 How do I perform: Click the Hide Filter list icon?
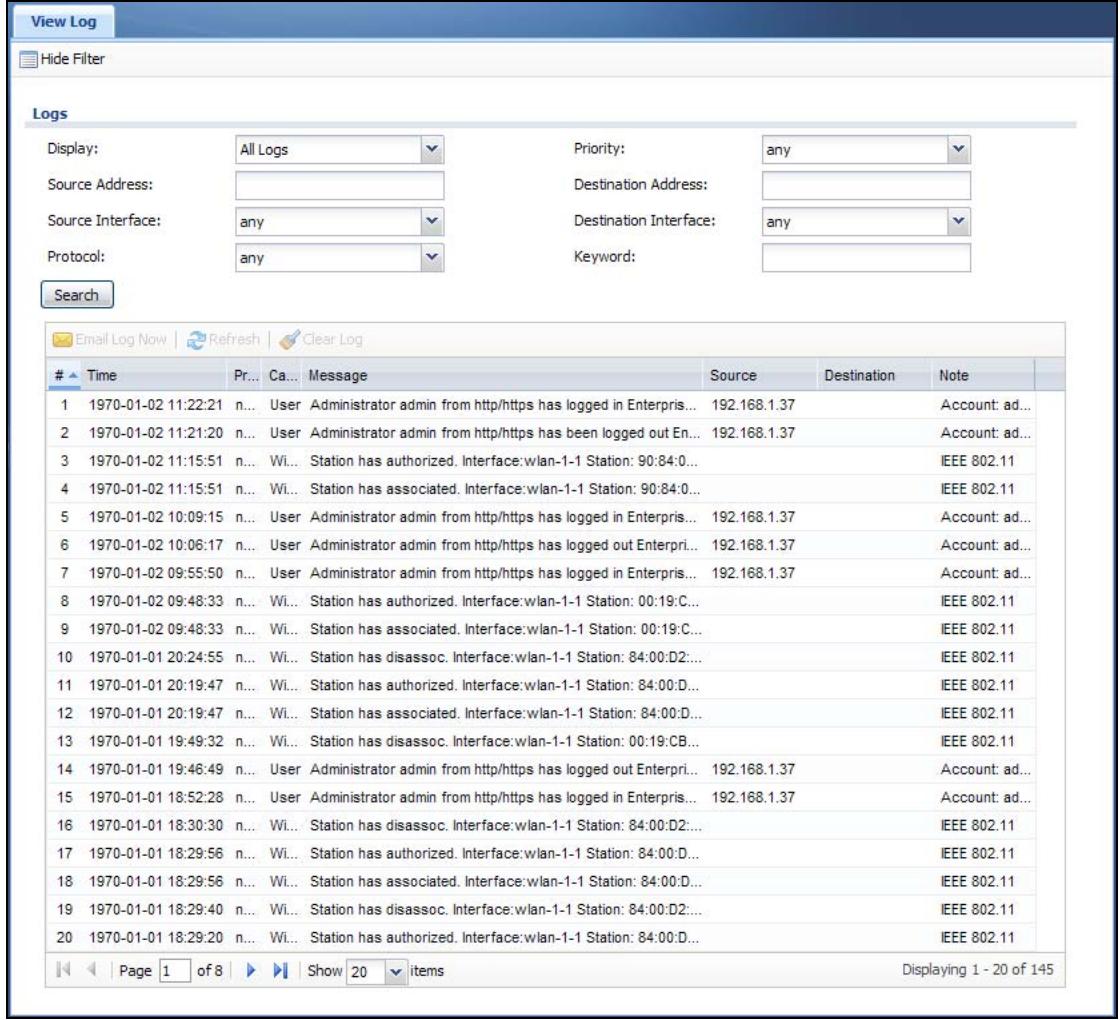point(28,59)
